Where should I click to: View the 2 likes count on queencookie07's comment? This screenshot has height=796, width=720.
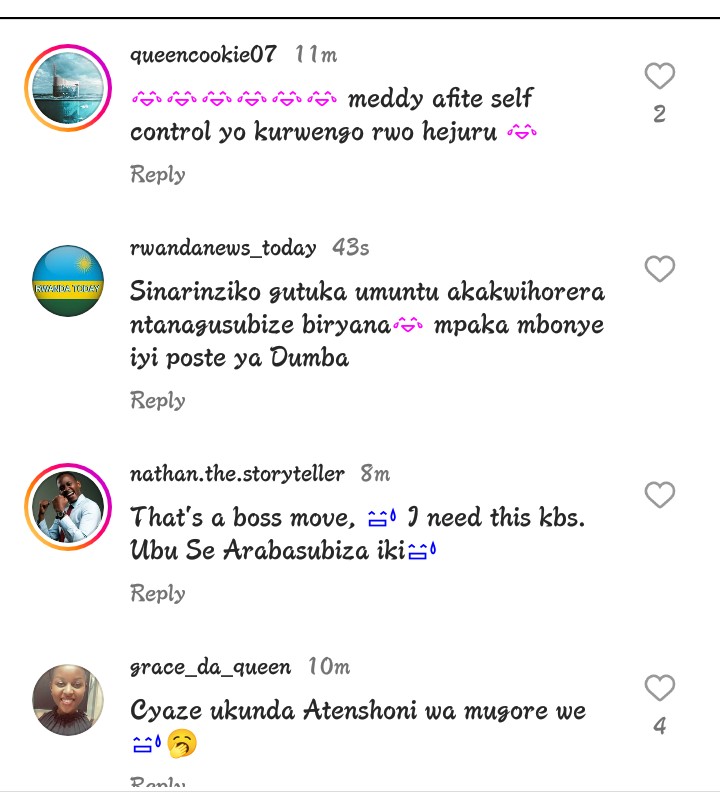pyautogui.click(x=660, y=114)
